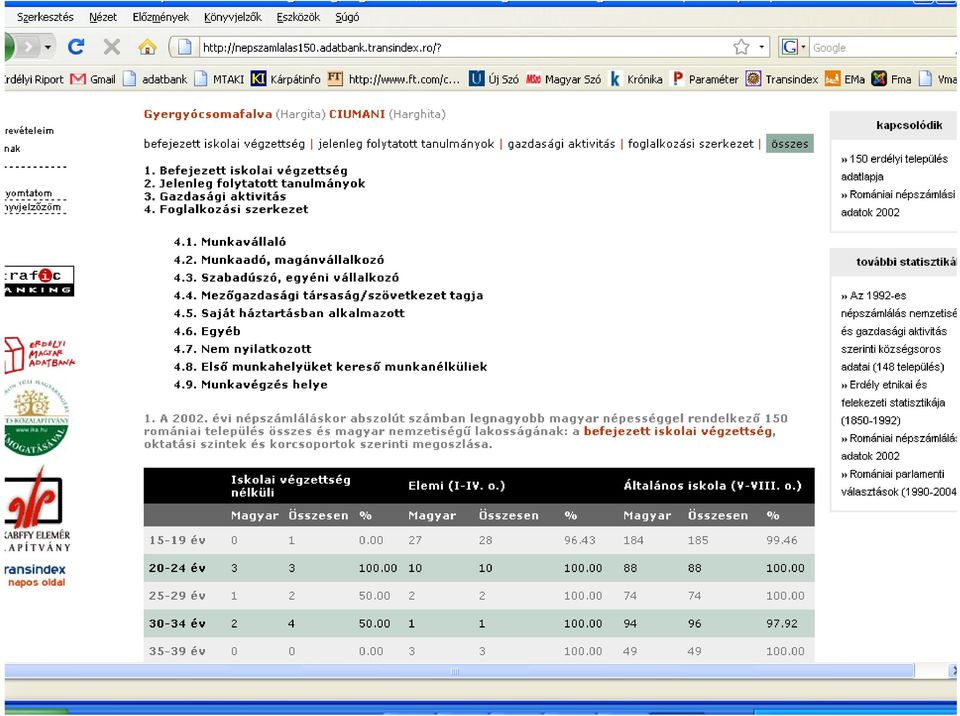Open 'Az 1992-es népszámlálás' statistics link

[899, 331]
